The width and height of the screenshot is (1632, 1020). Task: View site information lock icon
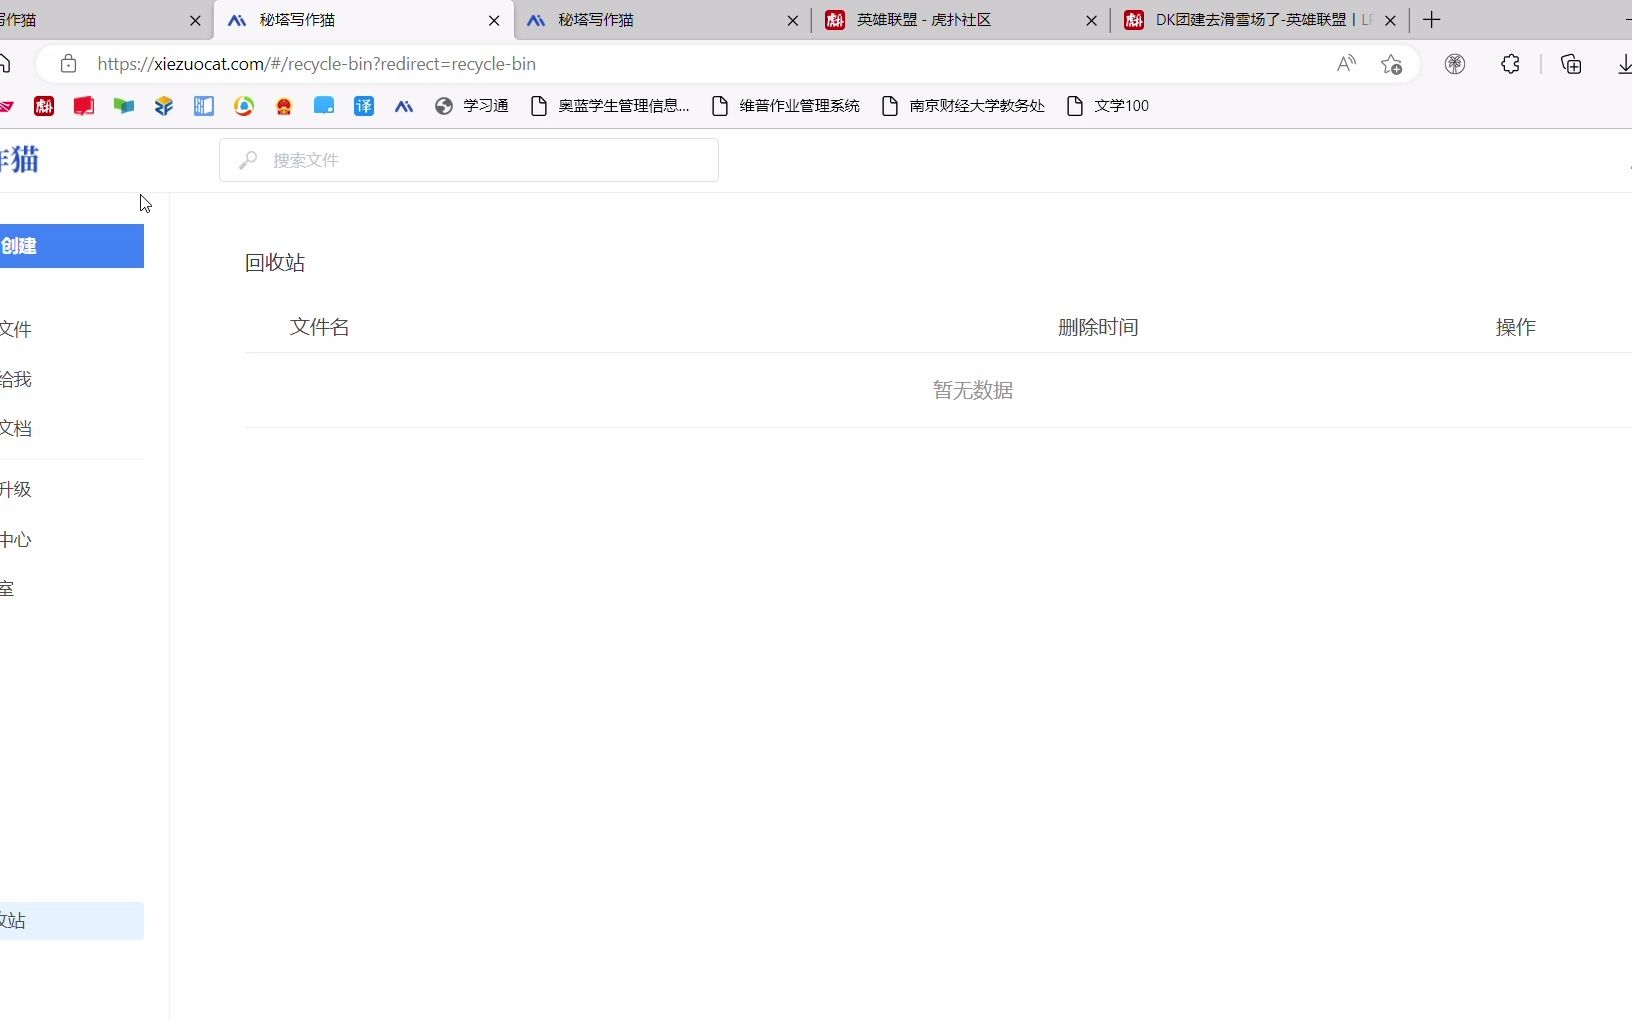(68, 64)
